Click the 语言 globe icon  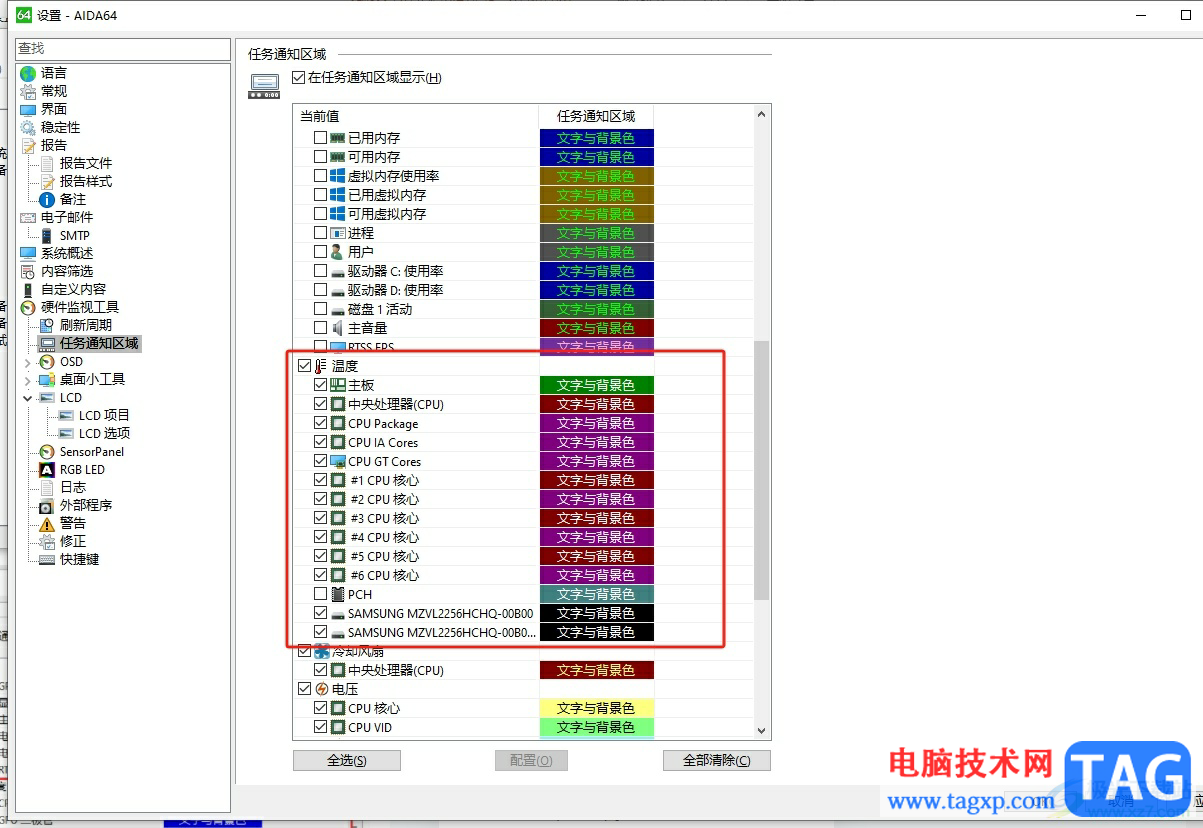28,73
